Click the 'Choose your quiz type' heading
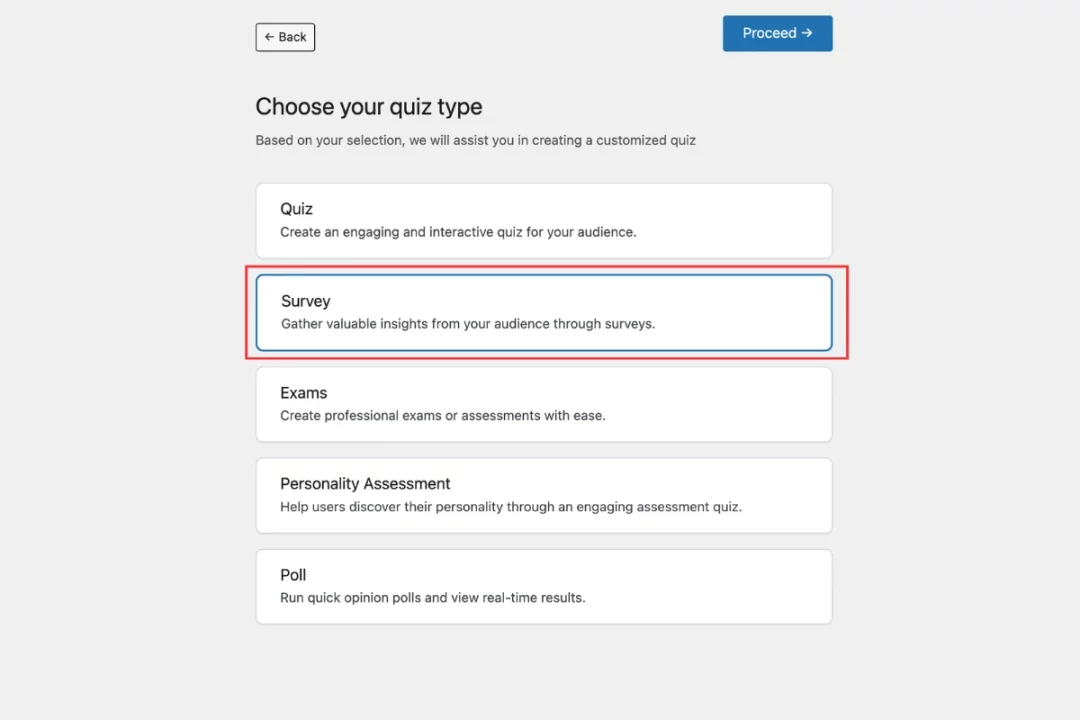 tap(369, 106)
